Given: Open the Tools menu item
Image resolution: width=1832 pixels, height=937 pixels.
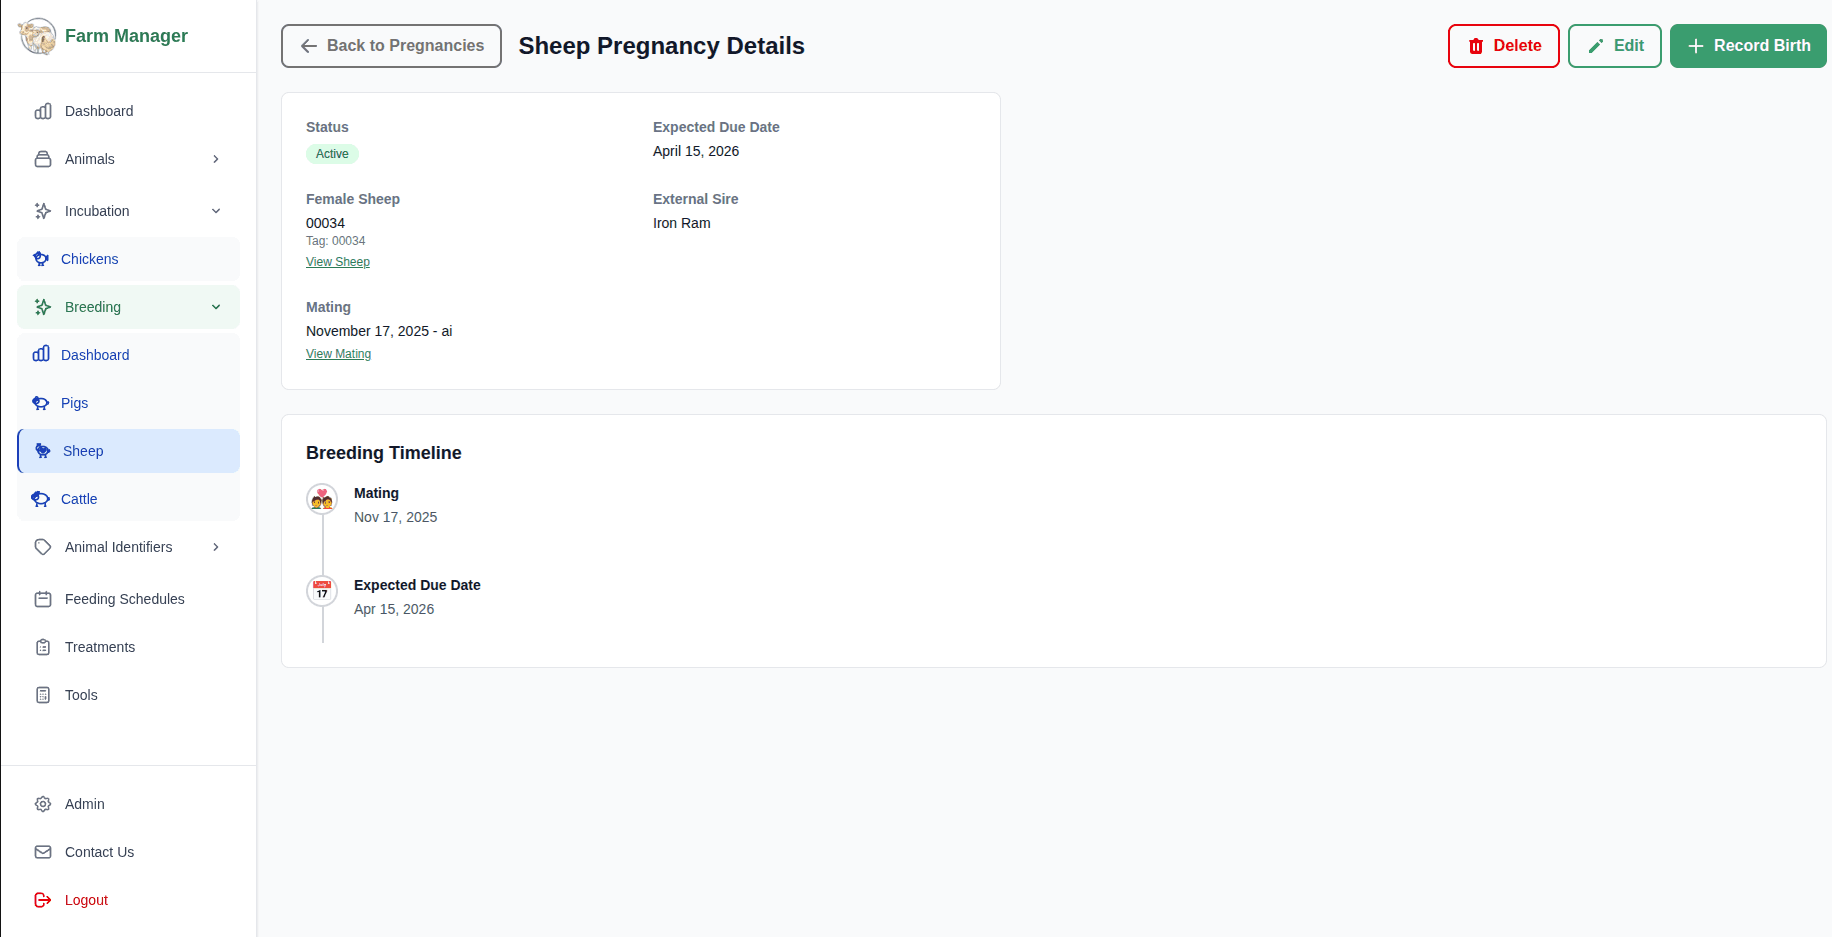Looking at the screenshot, I should (80, 695).
